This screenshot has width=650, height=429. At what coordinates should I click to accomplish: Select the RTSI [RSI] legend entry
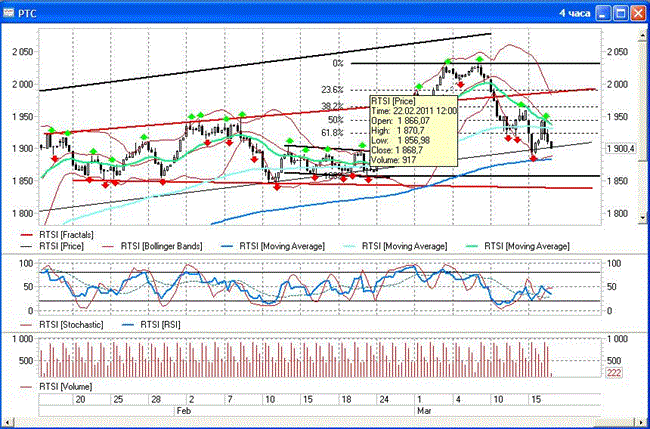[x=151, y=325]
